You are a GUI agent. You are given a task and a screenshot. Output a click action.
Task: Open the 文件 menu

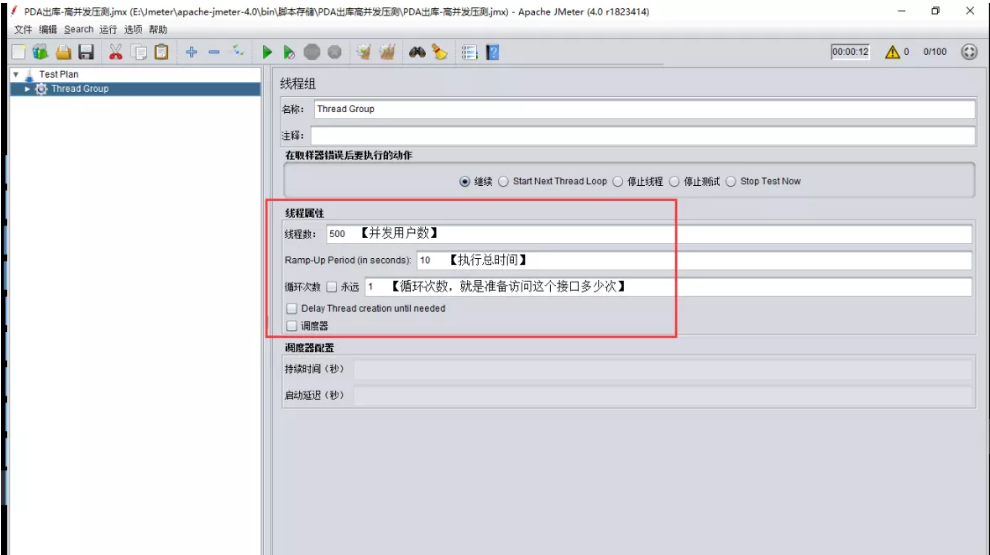(x=23, y=30)
